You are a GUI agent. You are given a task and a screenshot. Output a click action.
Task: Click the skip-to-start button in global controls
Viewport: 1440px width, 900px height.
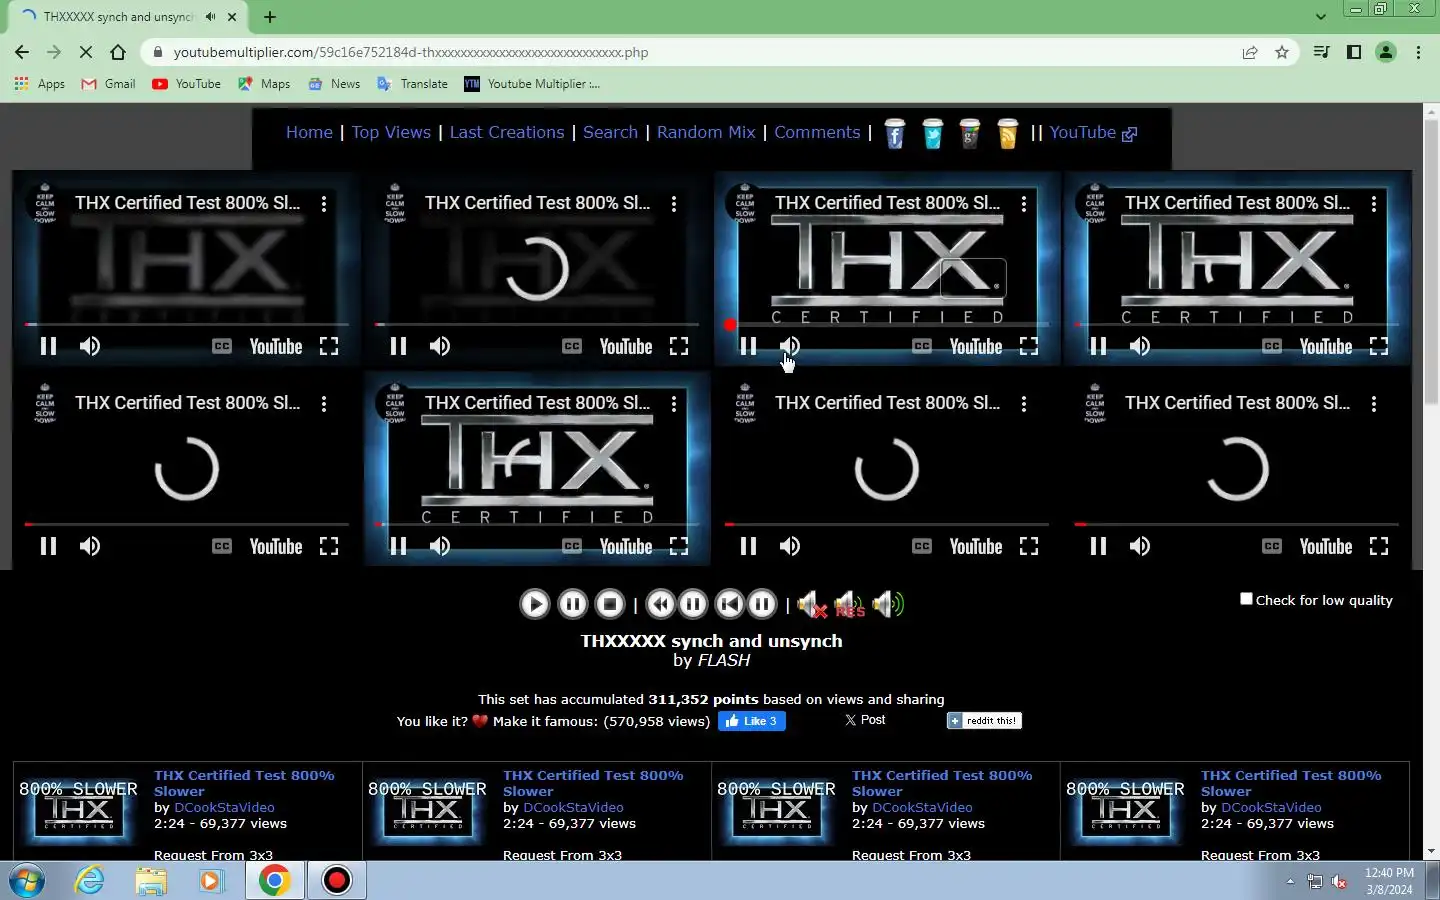pyautogui.click(x=730, y=604)
